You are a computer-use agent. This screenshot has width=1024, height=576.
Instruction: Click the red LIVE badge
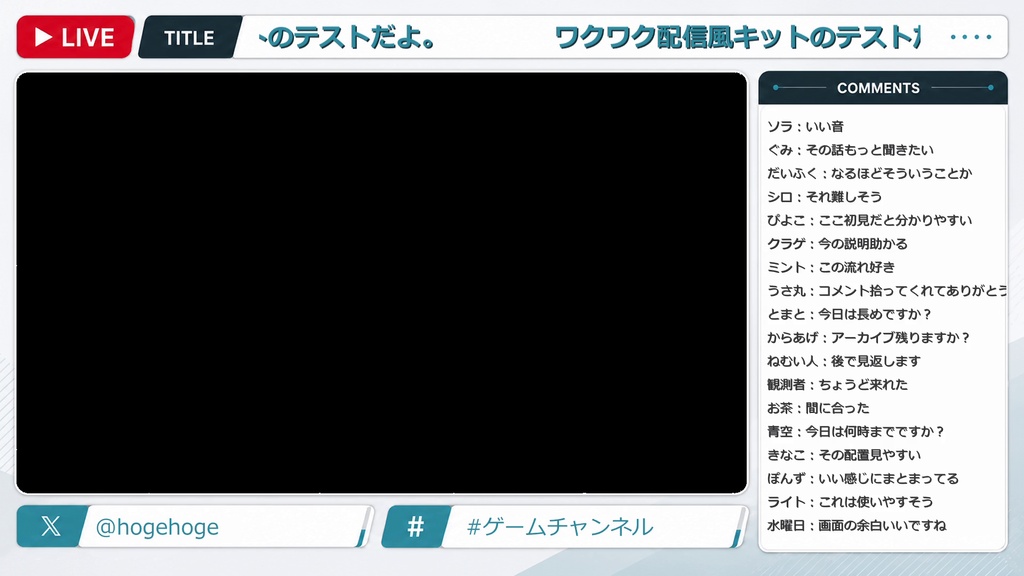click(76, 37)
